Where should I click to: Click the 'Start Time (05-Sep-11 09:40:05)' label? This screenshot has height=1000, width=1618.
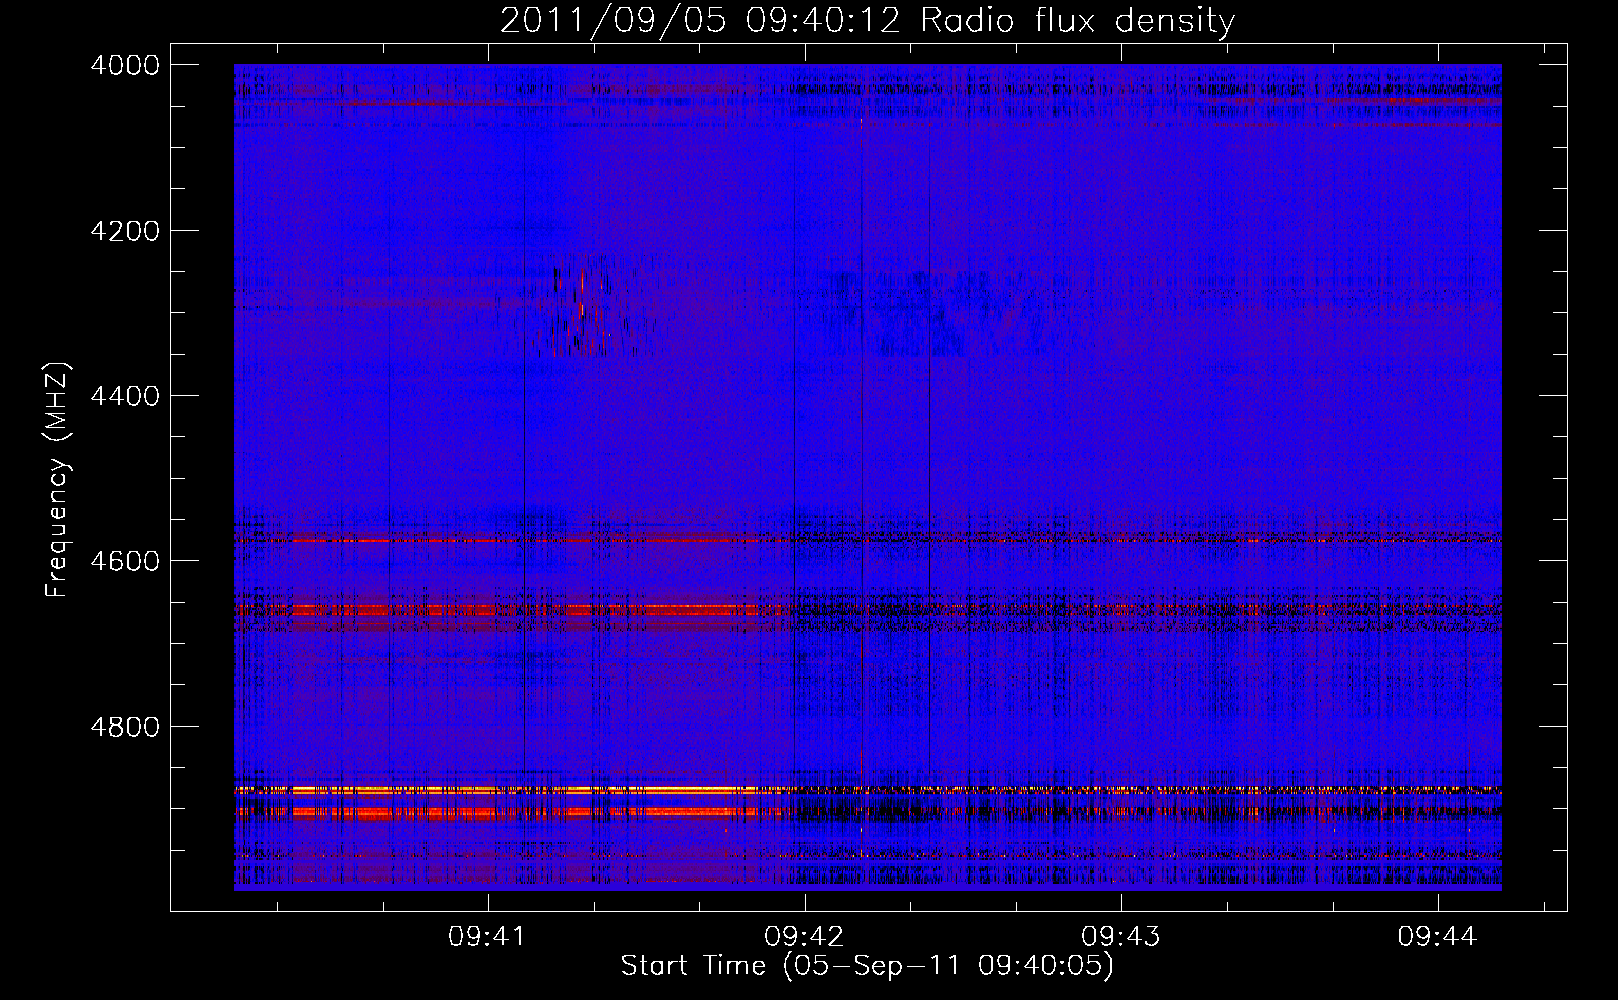[x=867, y=966]
